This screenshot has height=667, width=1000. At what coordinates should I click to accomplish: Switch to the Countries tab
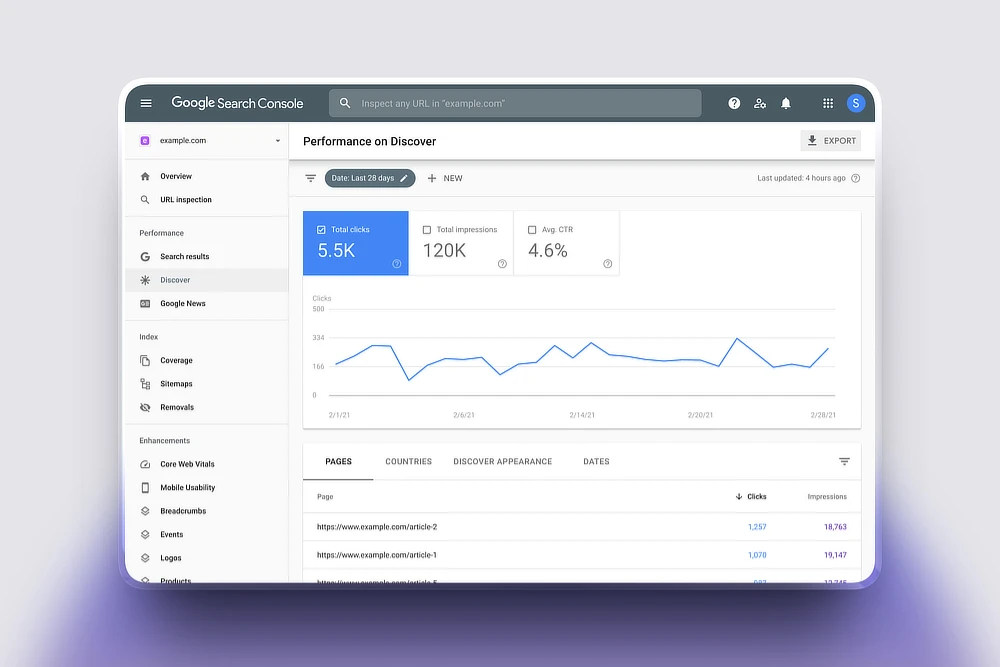point(409,462)
